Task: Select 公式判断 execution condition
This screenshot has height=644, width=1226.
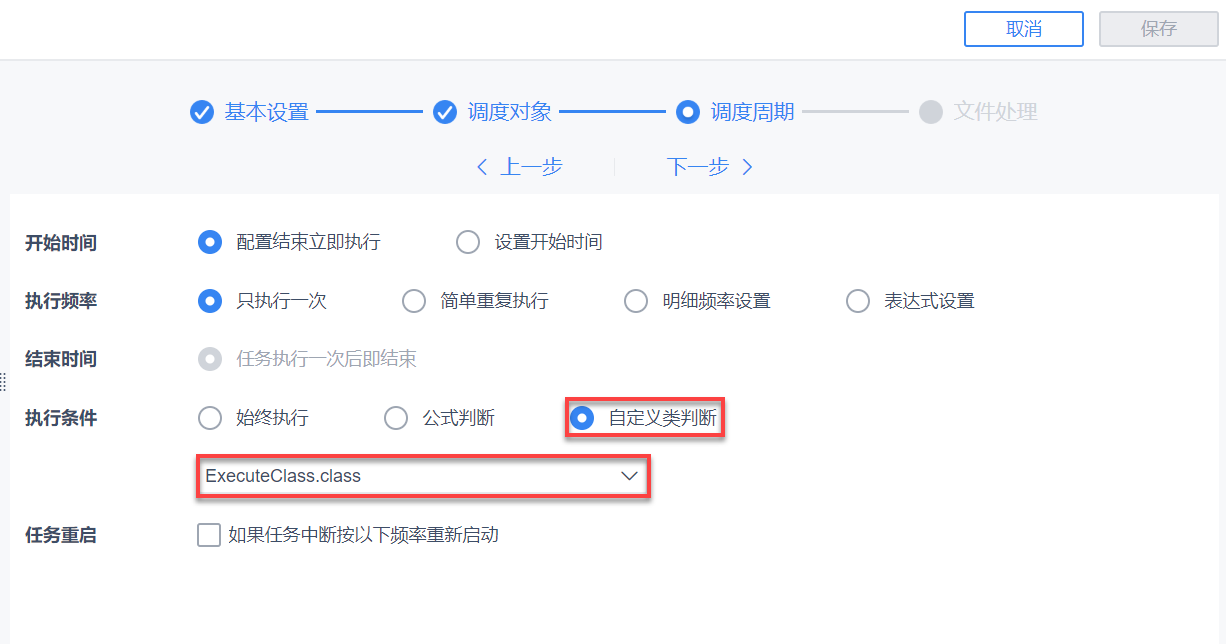Action: [396, 418]
